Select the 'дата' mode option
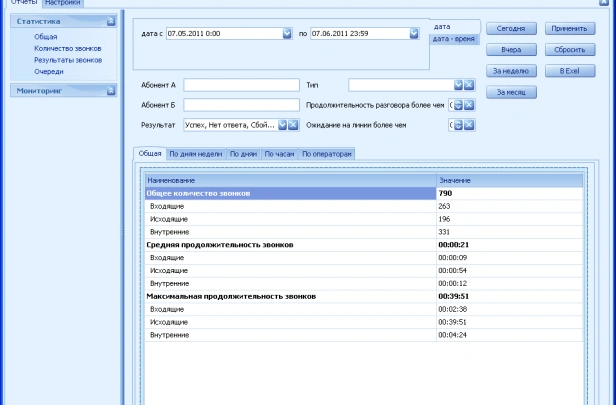 click(x=443, y=25)
